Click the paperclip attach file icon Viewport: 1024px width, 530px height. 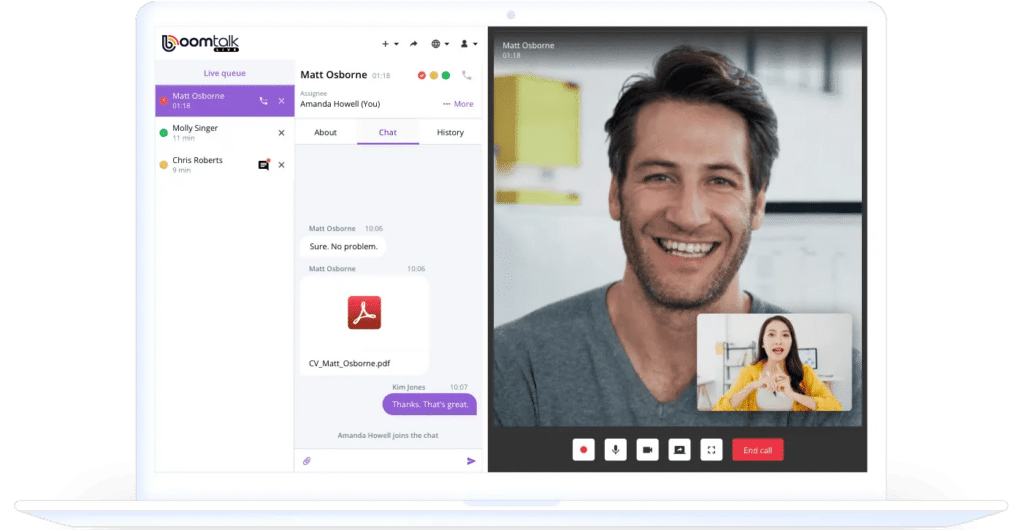pos(307,461)
